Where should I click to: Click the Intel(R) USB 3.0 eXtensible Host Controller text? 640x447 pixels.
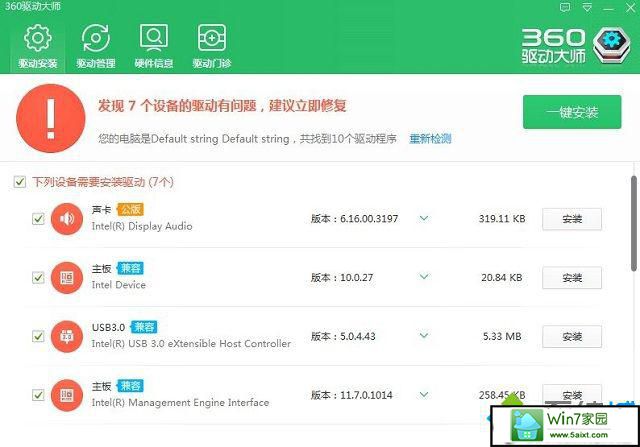point(191,344)
